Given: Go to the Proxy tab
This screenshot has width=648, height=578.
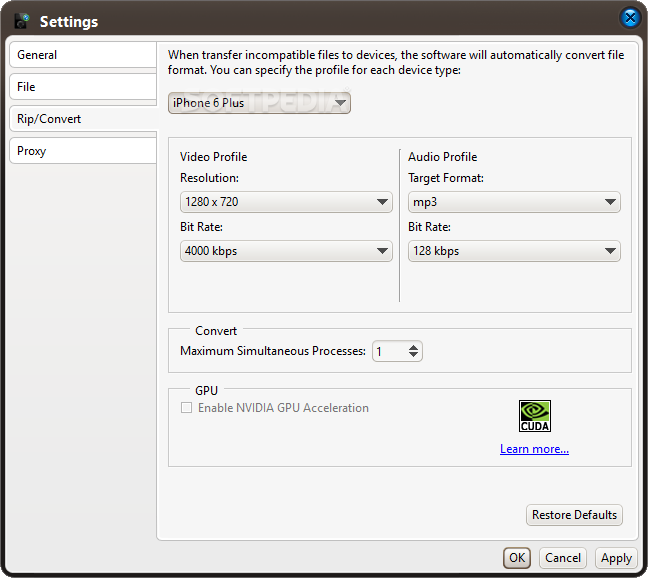Looking at the screenshot, I should [83, 151].
